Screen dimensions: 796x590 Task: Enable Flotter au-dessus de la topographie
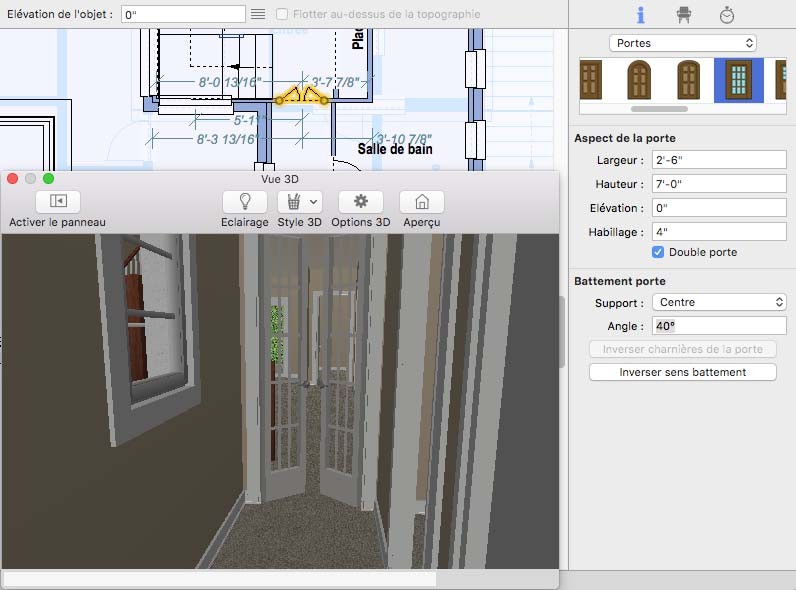click(x=283, y=14)
